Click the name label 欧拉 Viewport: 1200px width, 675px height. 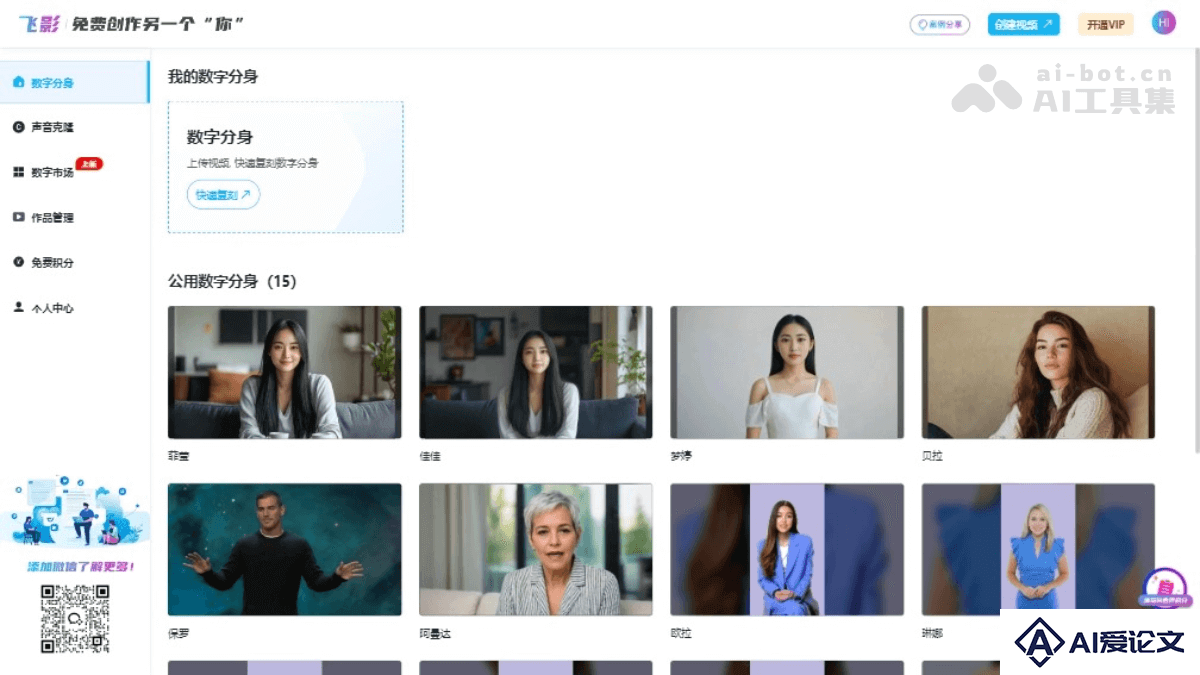pyautogui.click(x=681, y=633)
